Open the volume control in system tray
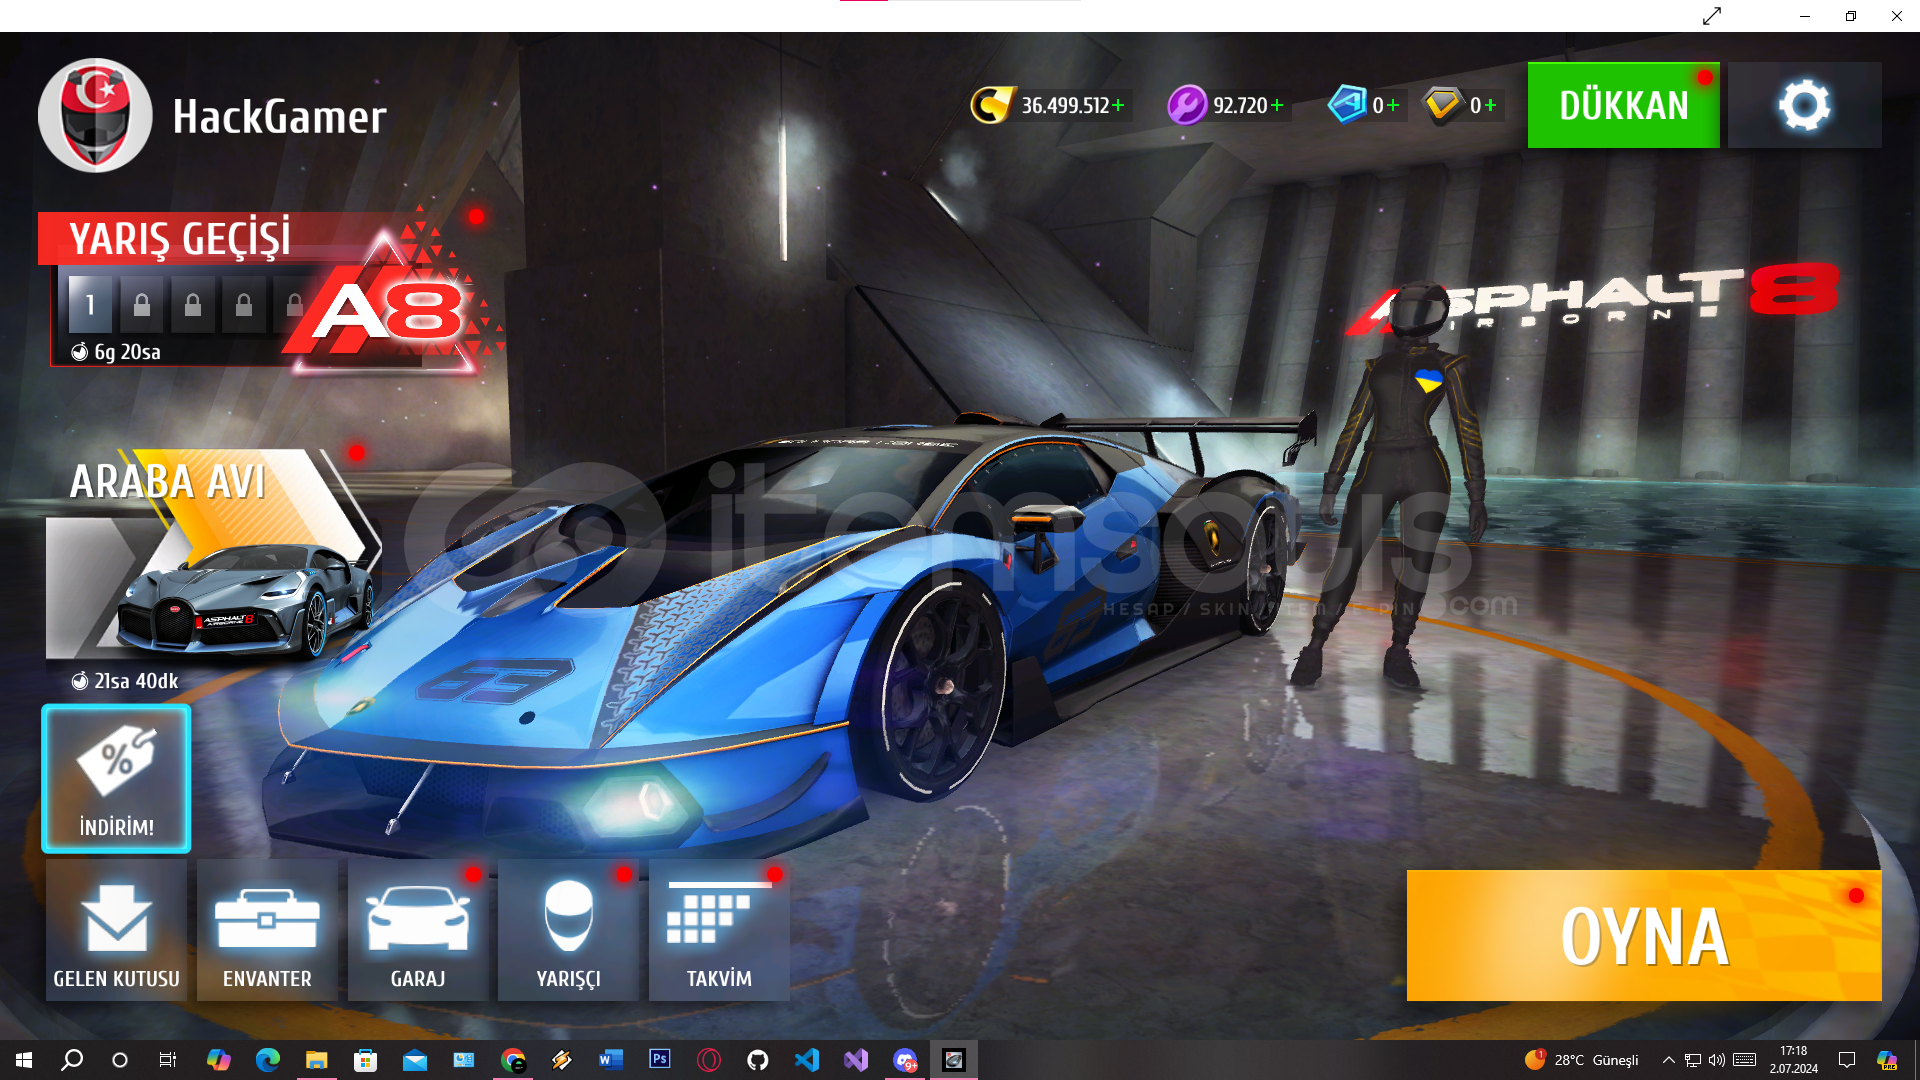The image size is (1920, 1080). (x=1717, y=1060)
